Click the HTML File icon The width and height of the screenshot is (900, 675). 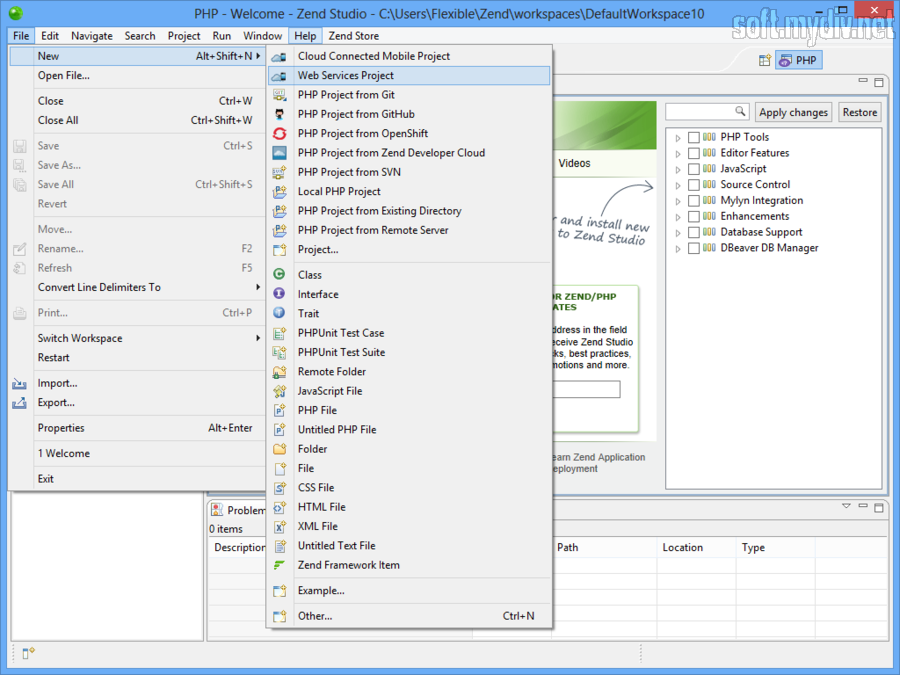[x=279, y=507]
